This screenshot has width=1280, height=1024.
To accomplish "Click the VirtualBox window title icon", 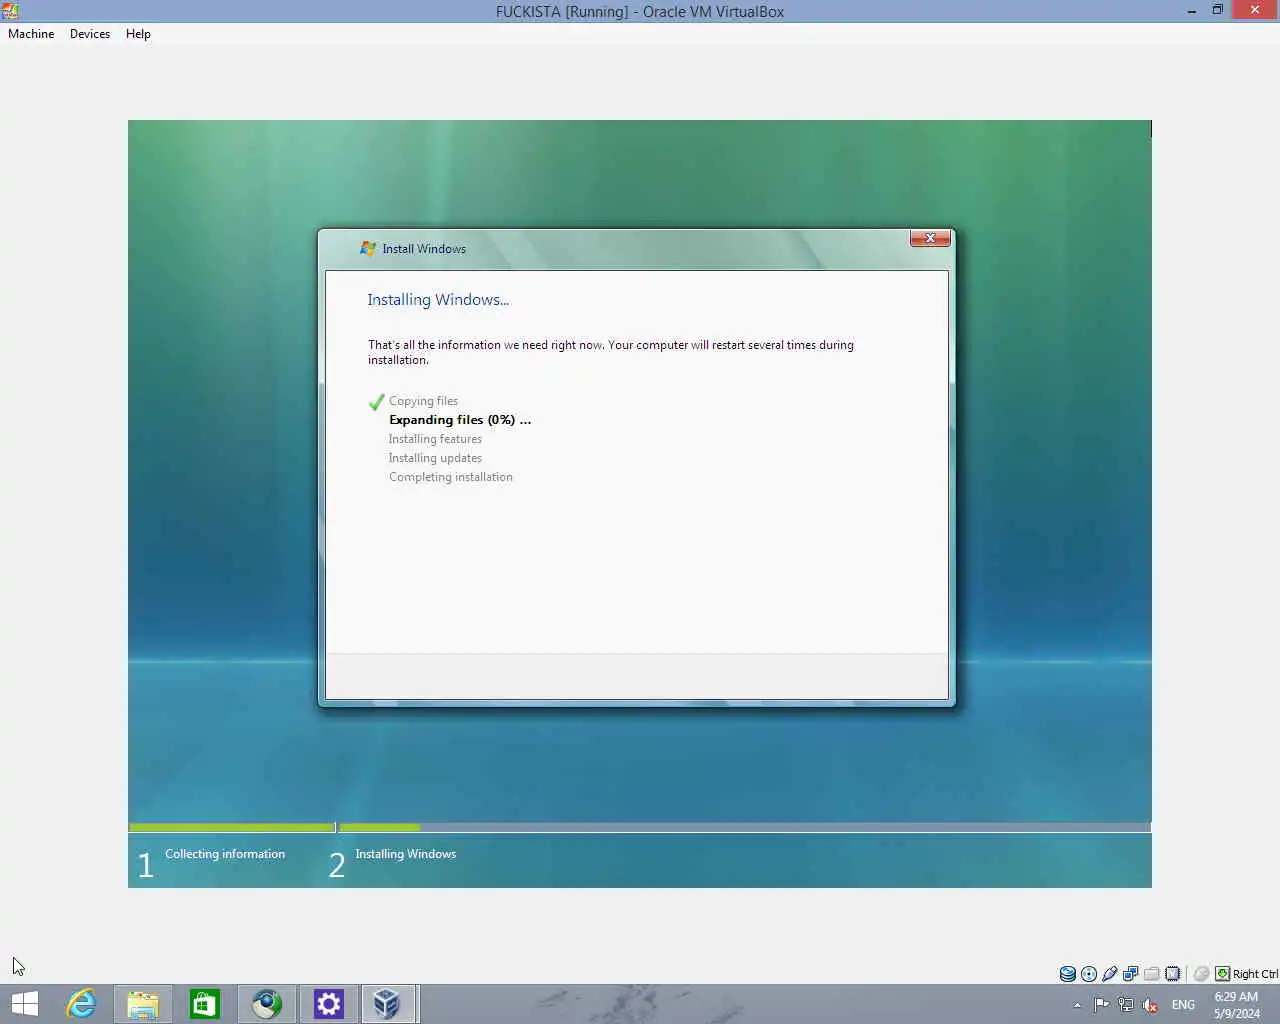I will coord(10,11).
